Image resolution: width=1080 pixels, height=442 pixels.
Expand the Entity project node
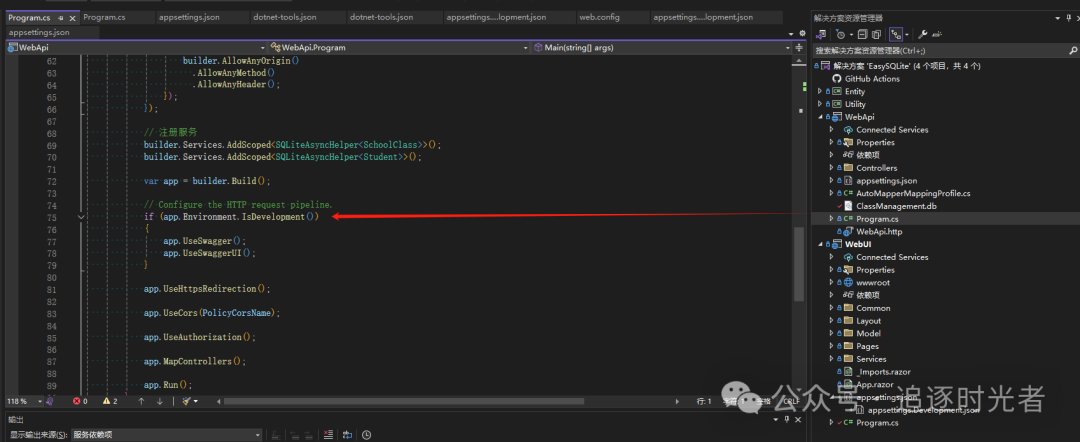(x=820, y=91)
